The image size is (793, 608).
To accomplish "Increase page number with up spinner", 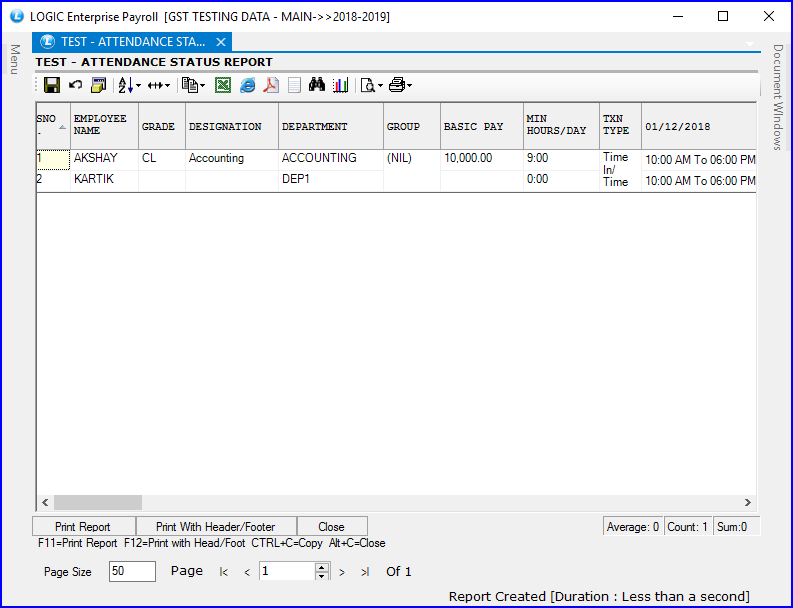I will (322, 567).
